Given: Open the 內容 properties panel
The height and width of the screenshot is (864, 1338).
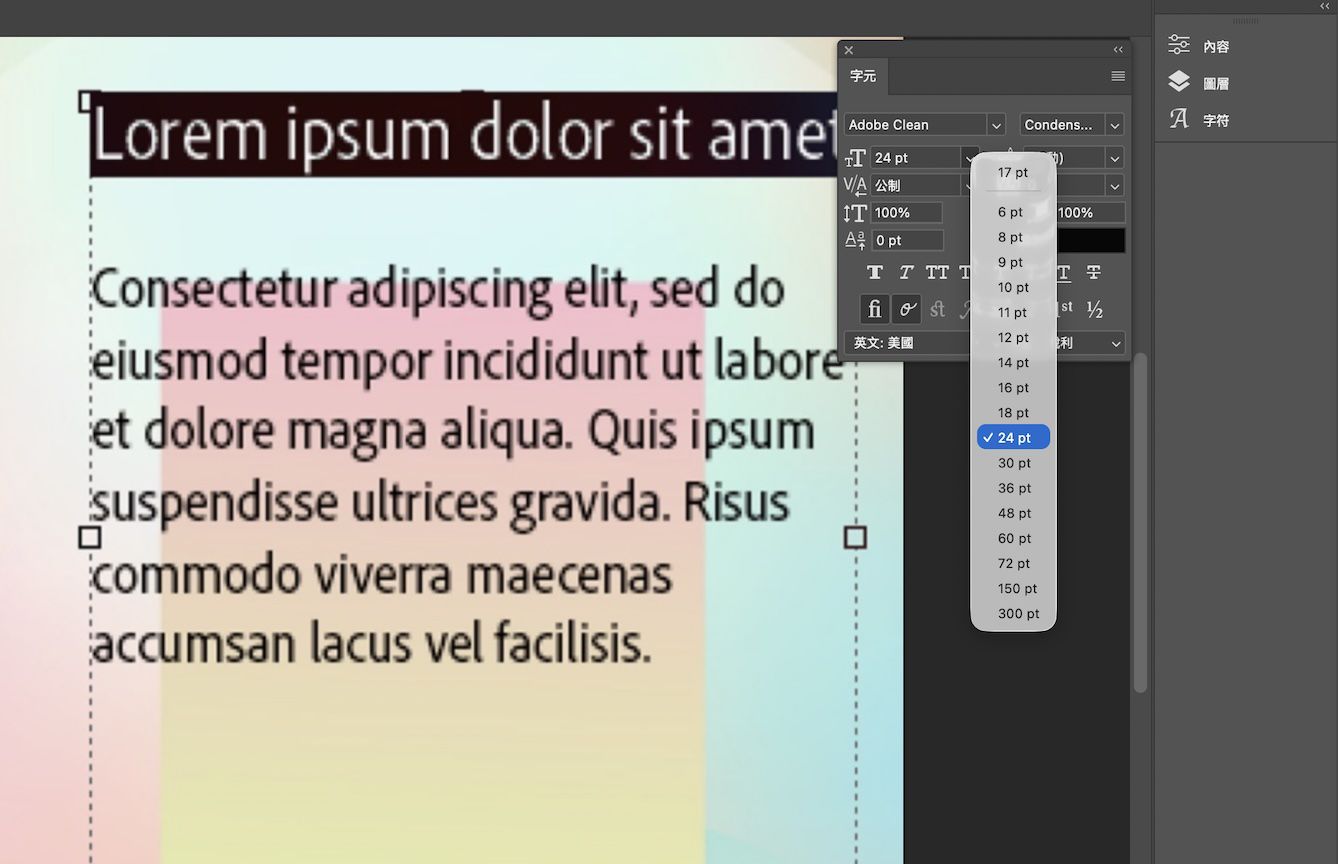Looking at the screenshot, I should (1200, 46).
